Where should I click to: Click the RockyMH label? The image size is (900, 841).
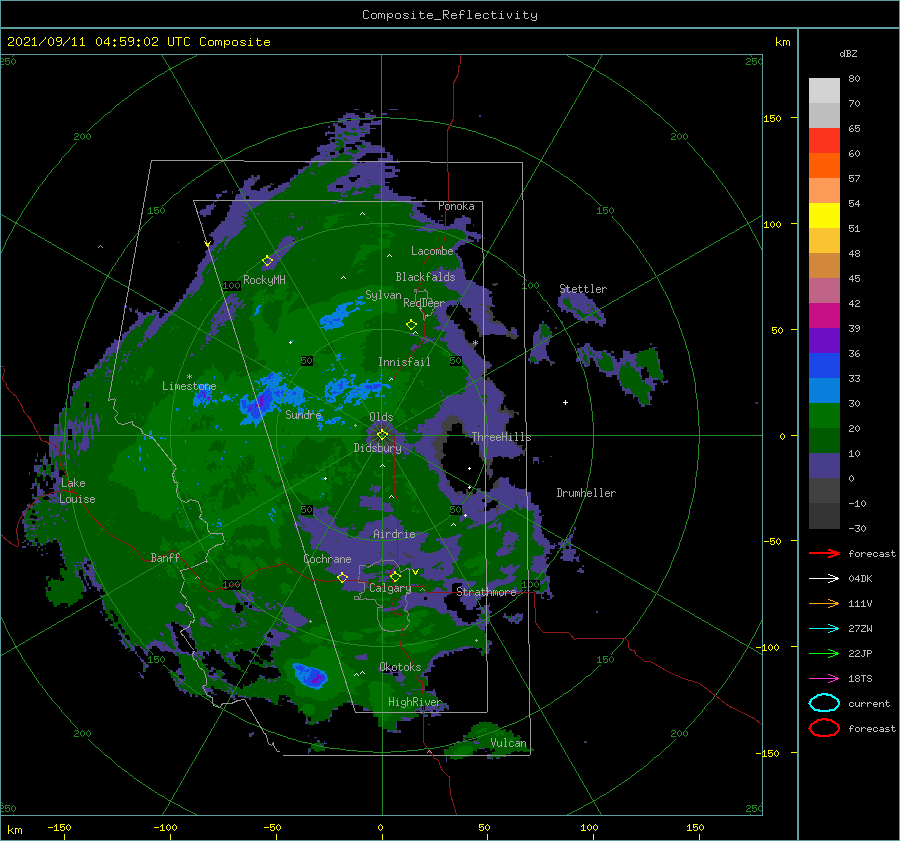[x=264, y=280]
